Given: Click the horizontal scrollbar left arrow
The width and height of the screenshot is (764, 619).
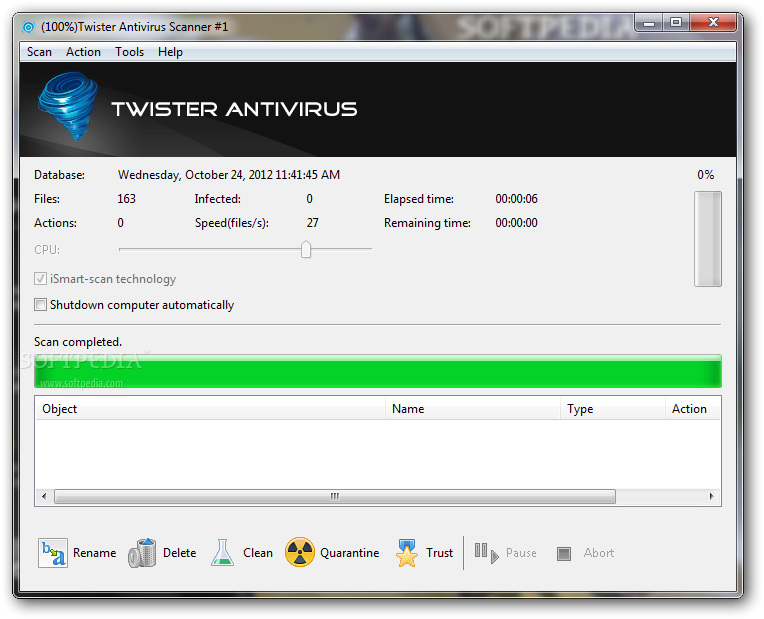Looking at the screenshot, I should point(44,497).
